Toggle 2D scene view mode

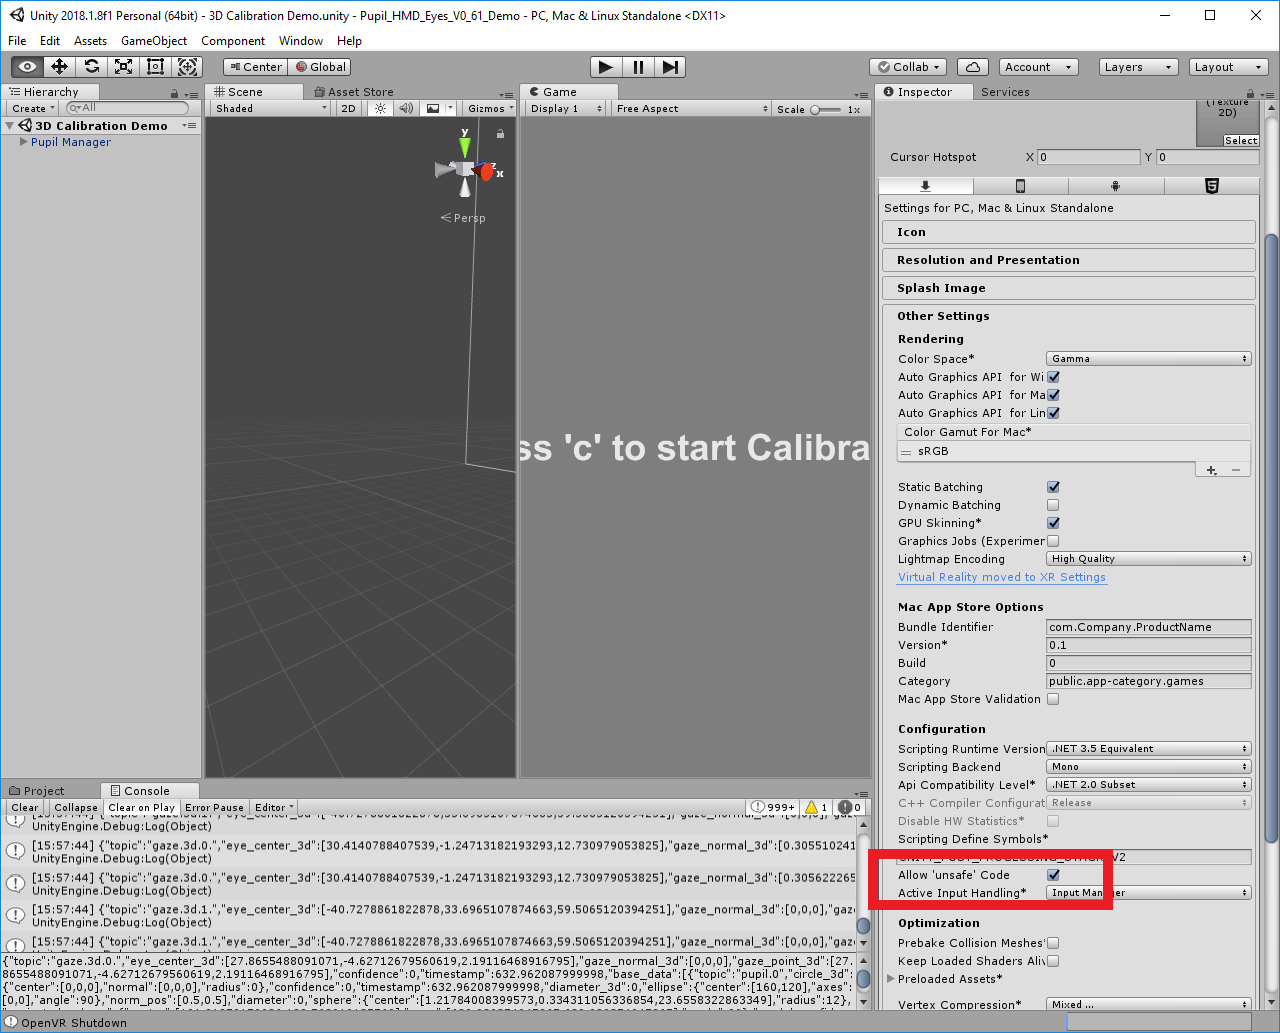click(348, 108)
